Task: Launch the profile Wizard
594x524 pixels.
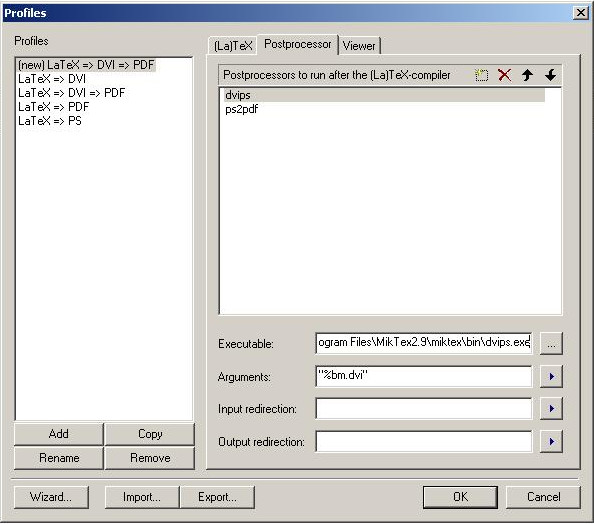Action: 51,497
